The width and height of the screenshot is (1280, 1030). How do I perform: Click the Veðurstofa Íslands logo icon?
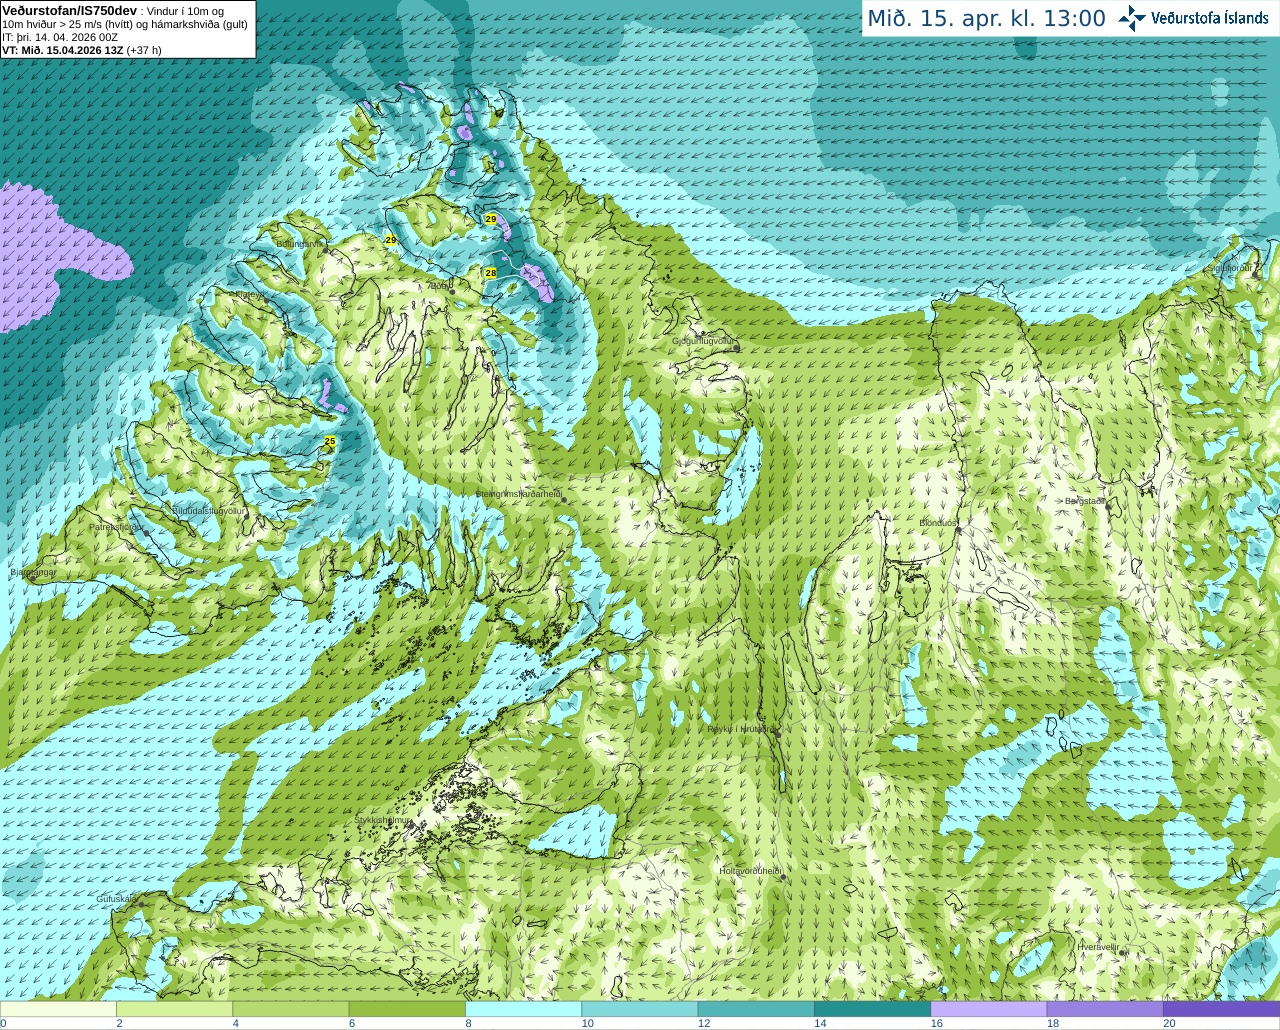click(x=1132, y=18)
